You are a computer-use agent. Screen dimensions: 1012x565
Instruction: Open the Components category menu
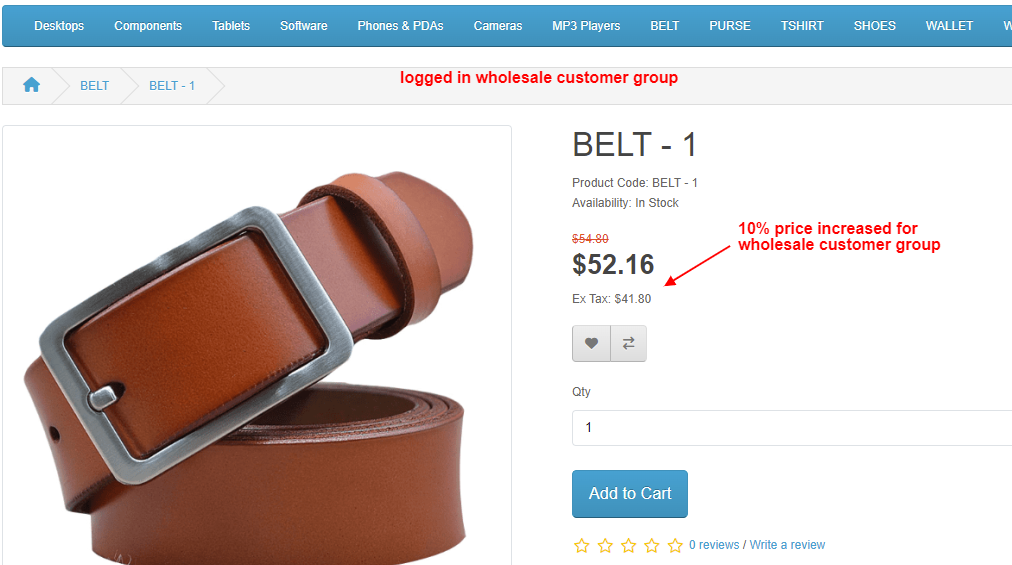(148, 26)
